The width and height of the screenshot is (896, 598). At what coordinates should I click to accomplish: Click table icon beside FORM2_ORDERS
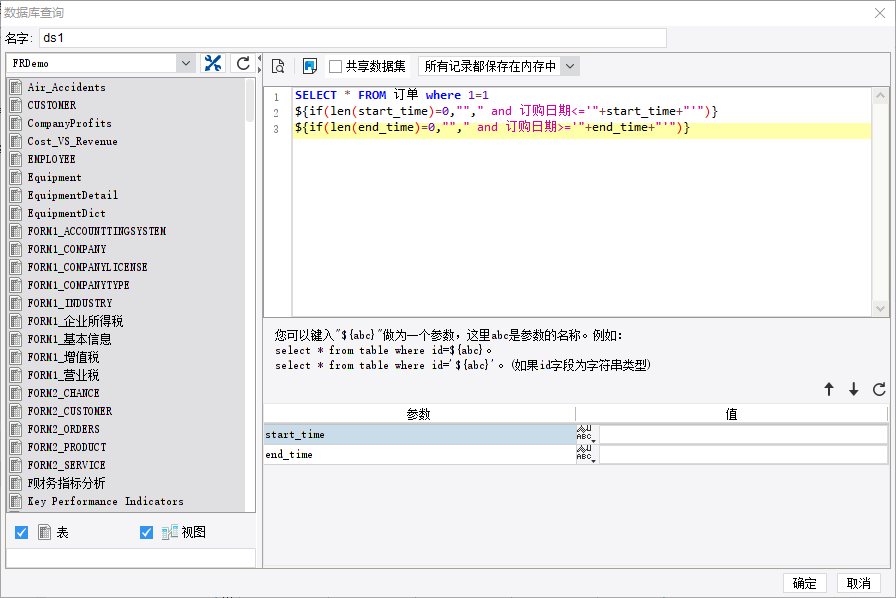tap(16, 429)
